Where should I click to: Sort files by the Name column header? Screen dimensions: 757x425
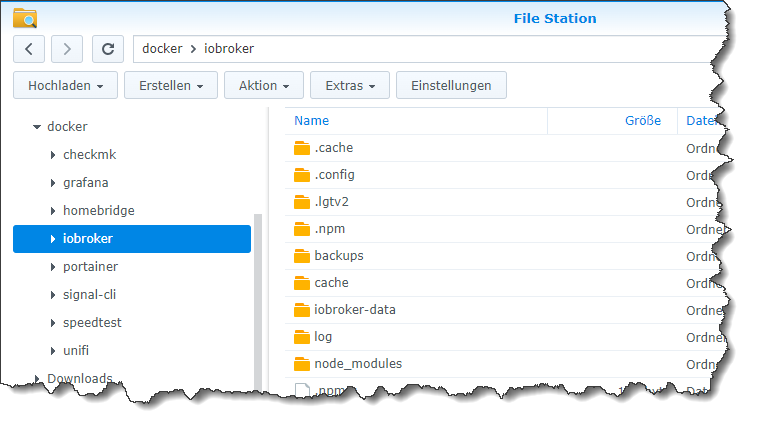click(x=312, y=121)
